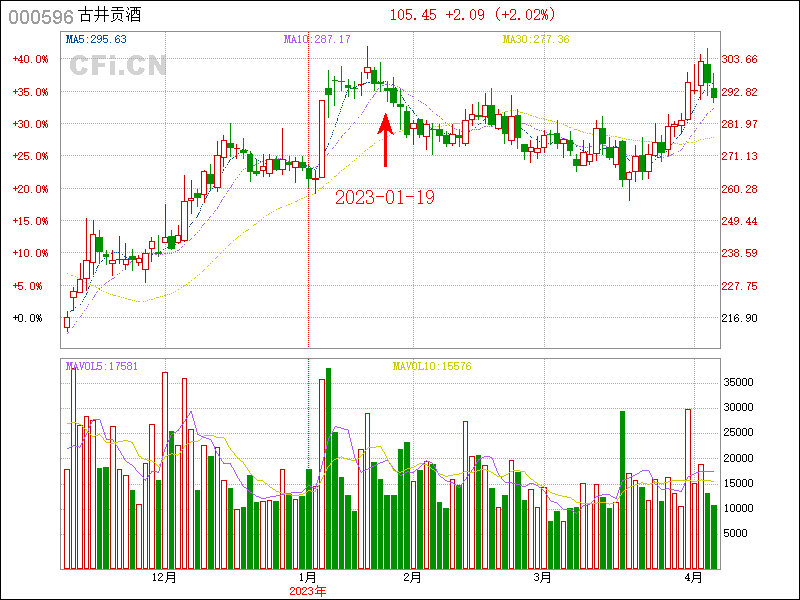Click the 216.90 price axis value
Viewport: 800px width, 600px height.
coord(739,318)
